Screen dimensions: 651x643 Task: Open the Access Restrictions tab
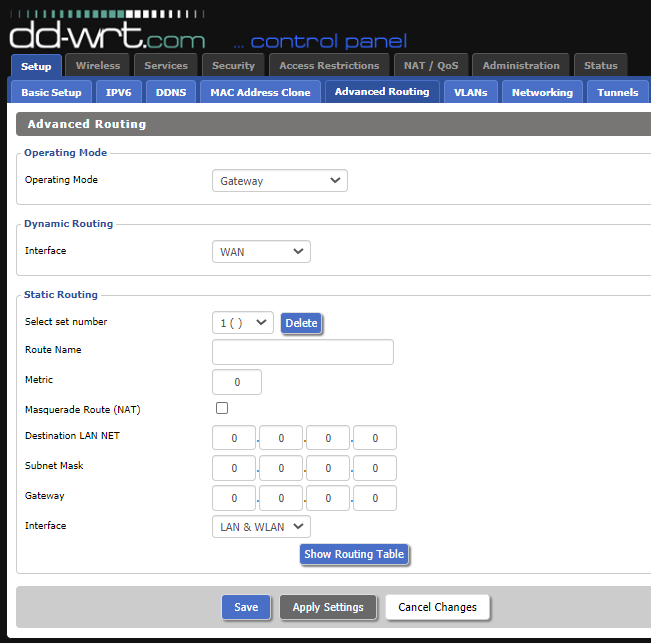[x=329, y=65]
